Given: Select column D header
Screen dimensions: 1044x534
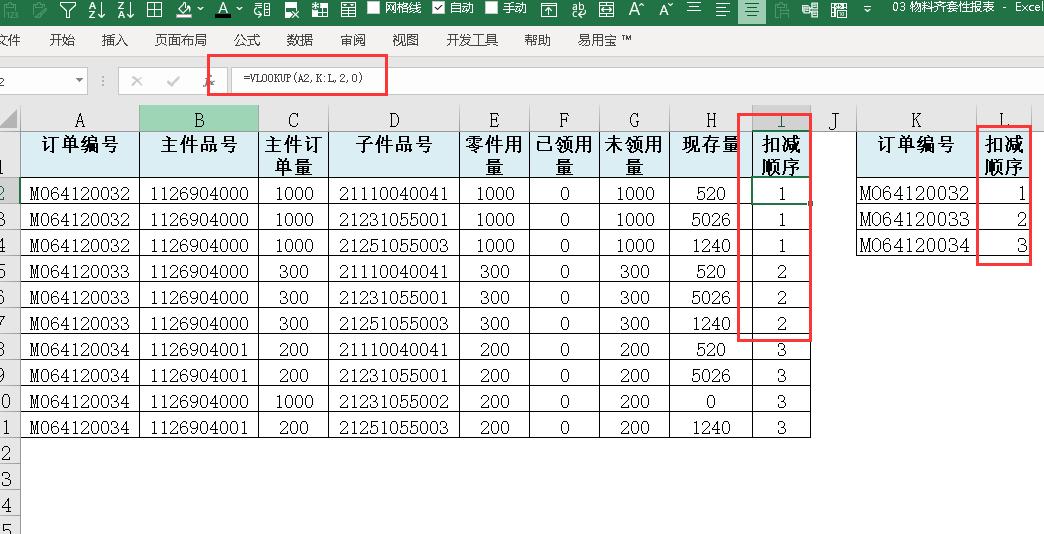Looking at the screenshot, I should (x=394, y=120).
